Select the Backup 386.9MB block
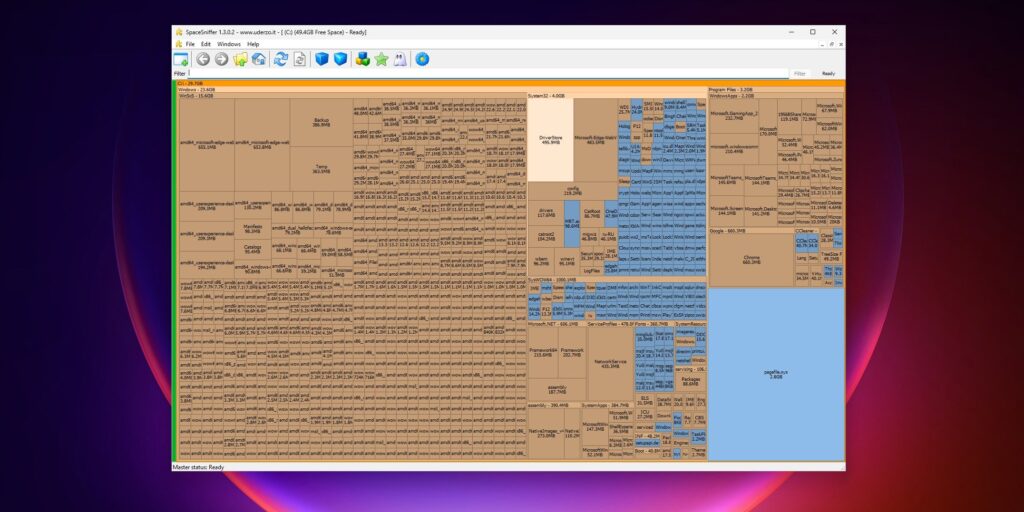The image size is (1024, 512). (321, 122)
